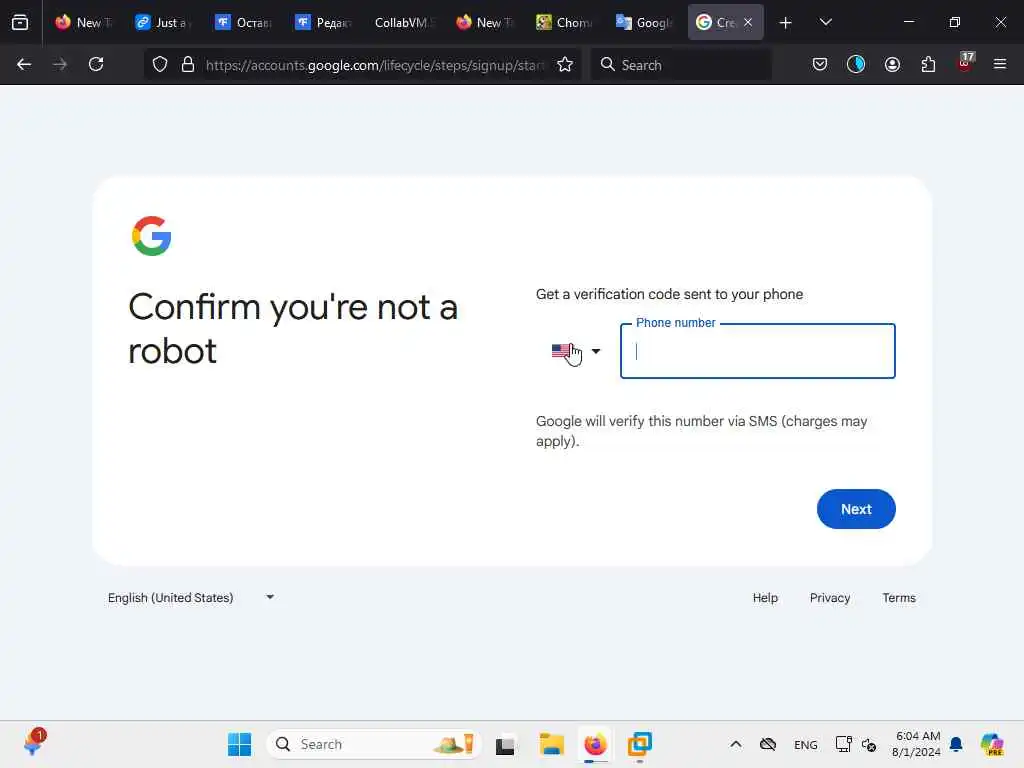This screenshot has width=1024, height=768.
Task: Switch to CollabVM tab
Action: [x=404, y=23]
